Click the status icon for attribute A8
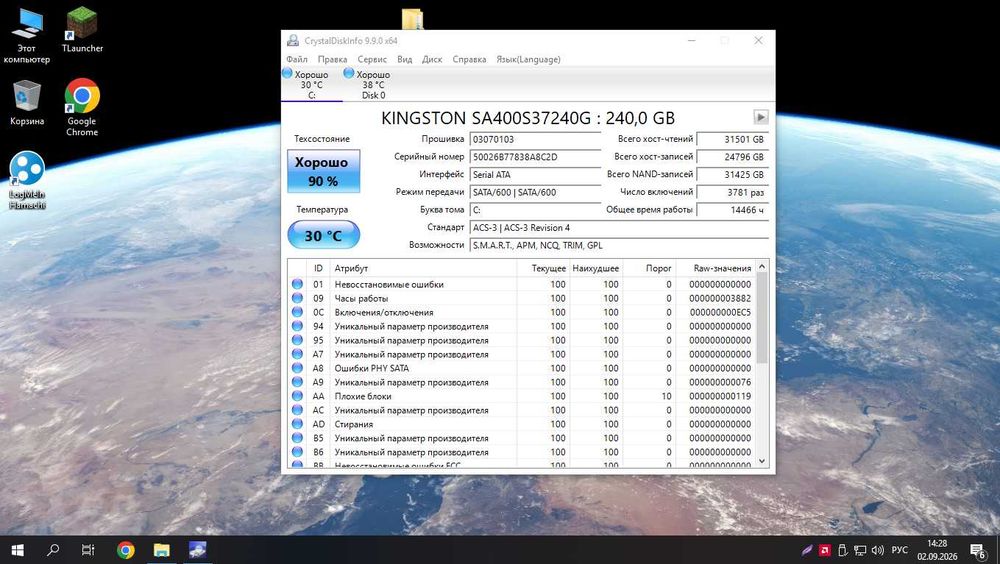The image size is (1000, 564). pos(297,368)
